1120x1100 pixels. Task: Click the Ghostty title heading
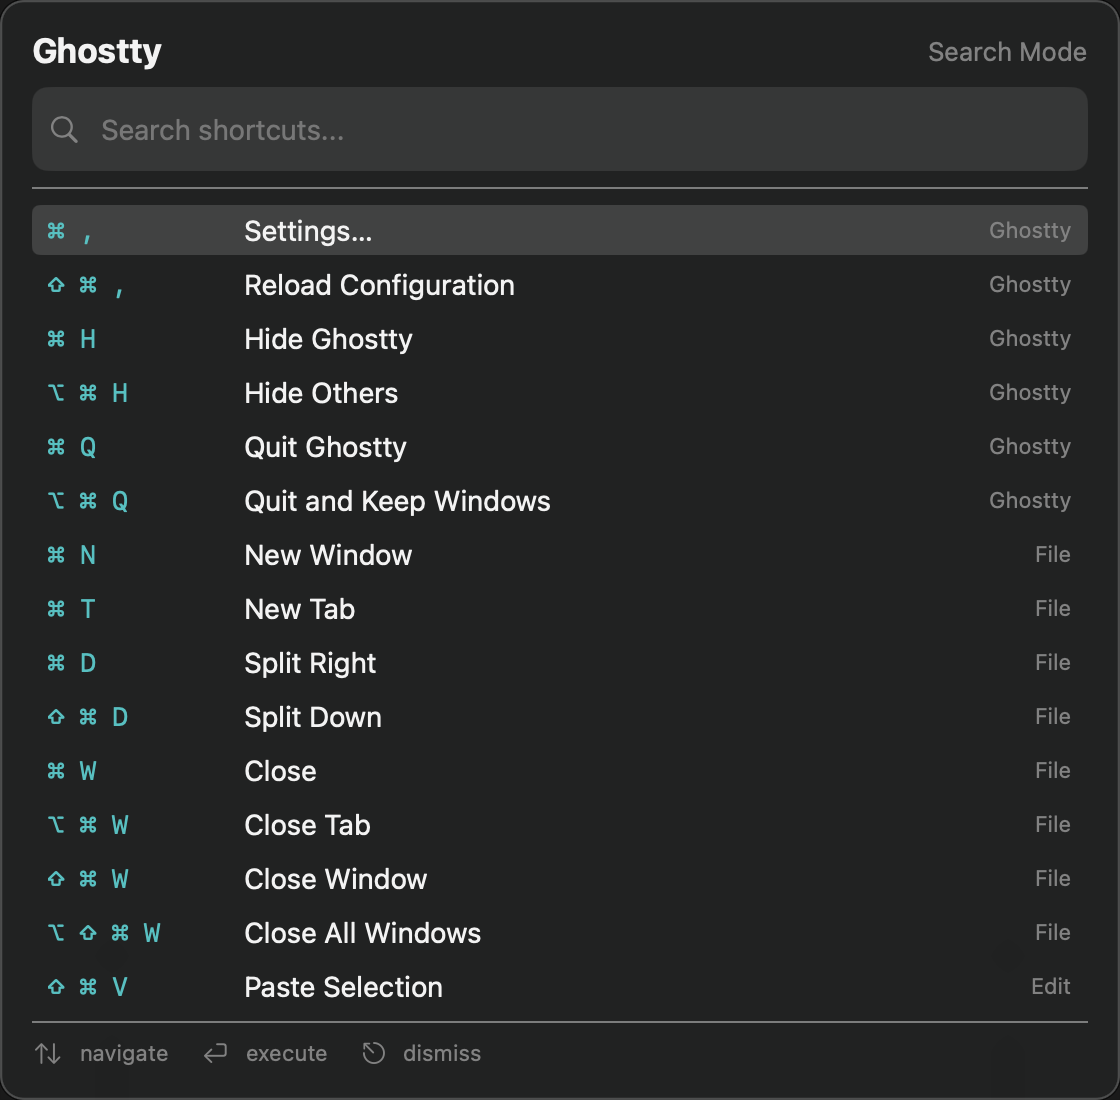click(x=97, y=51)
